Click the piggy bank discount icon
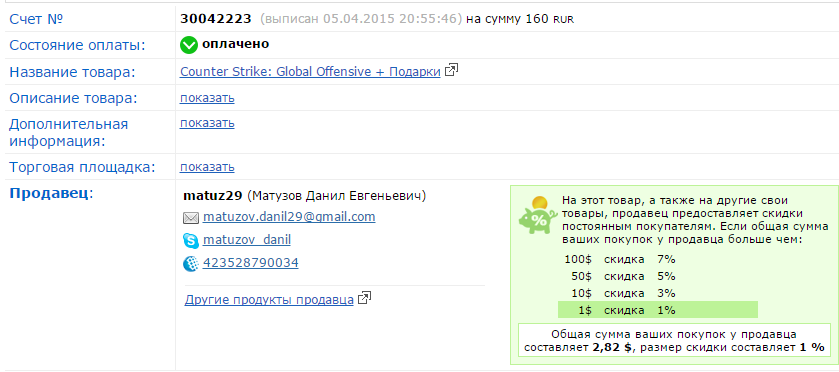Screen dimensions: 839x372 [538, 215]
